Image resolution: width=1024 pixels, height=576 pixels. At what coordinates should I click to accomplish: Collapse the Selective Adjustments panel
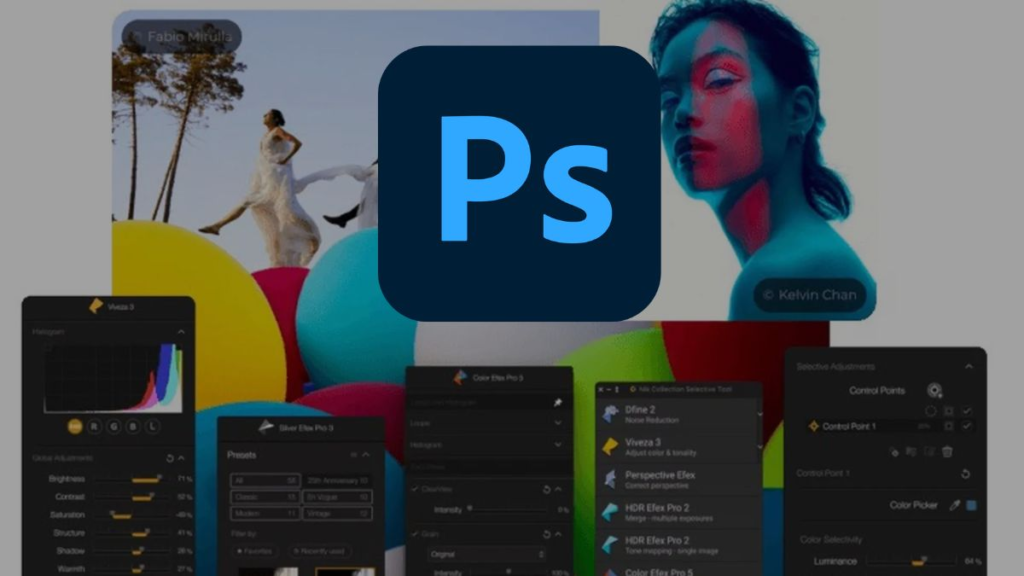coord(968,367)
